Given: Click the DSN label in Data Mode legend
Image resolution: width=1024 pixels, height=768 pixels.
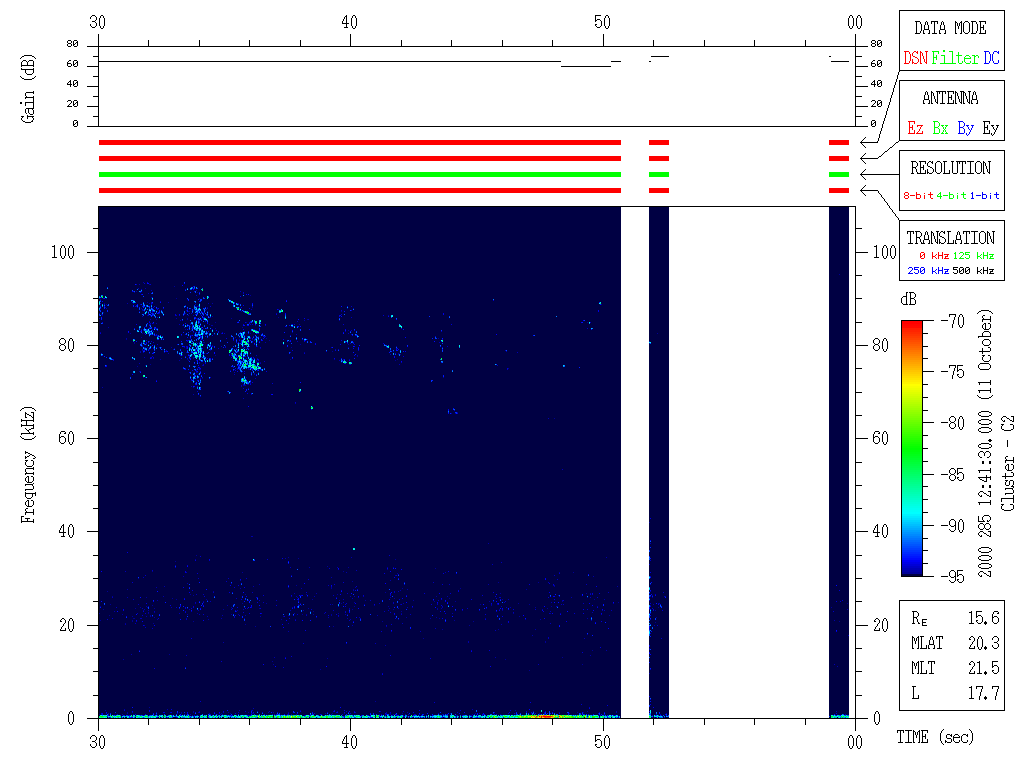Looking at the screenshot, I should [x=915, y=59].
